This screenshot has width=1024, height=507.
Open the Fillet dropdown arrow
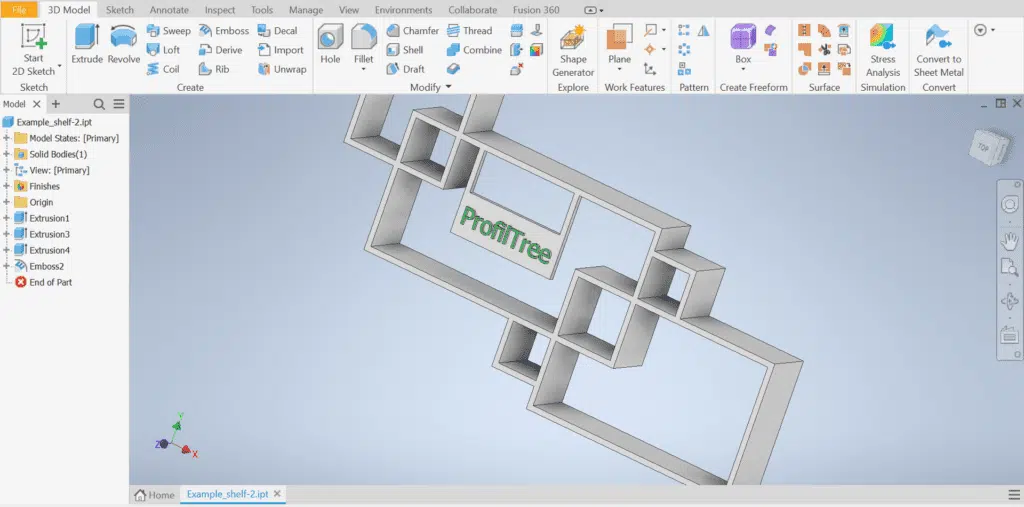tap(364, 69)
